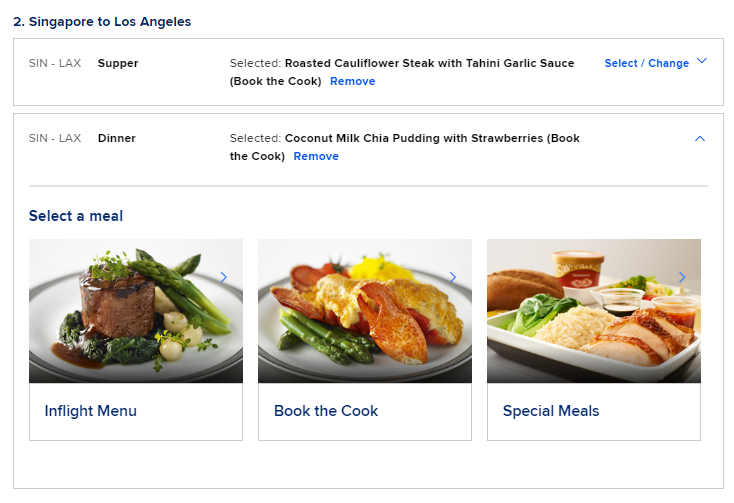Open the Special Meals chicken rice photo

point(593,311)
